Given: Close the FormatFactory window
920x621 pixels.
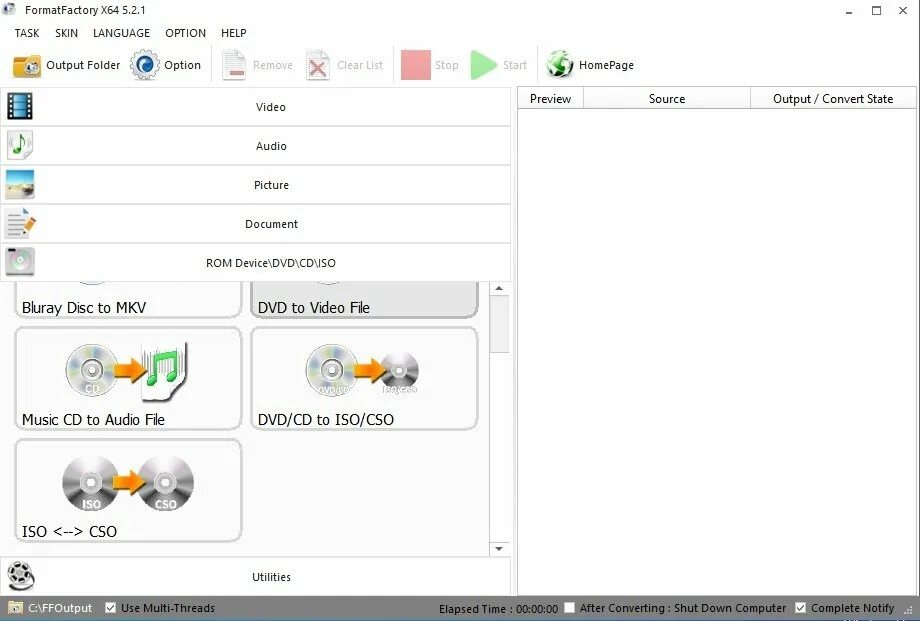Looking at the screenshot, I should 903,11.
